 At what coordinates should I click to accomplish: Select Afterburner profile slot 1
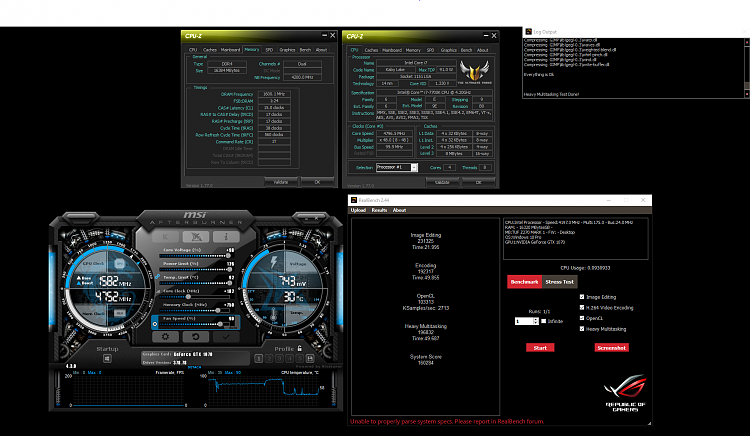[259, 358]
